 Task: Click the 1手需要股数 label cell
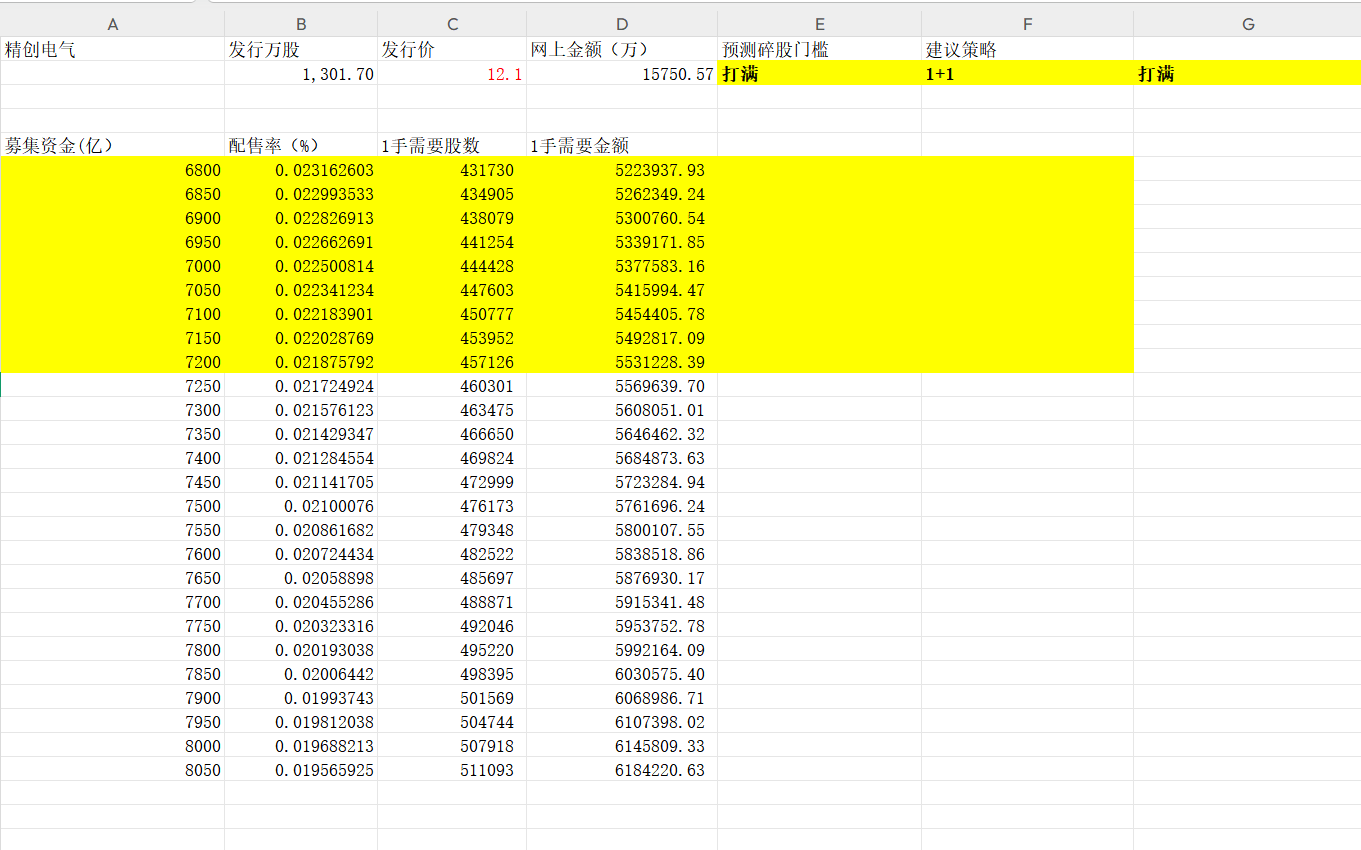(452, 145)
